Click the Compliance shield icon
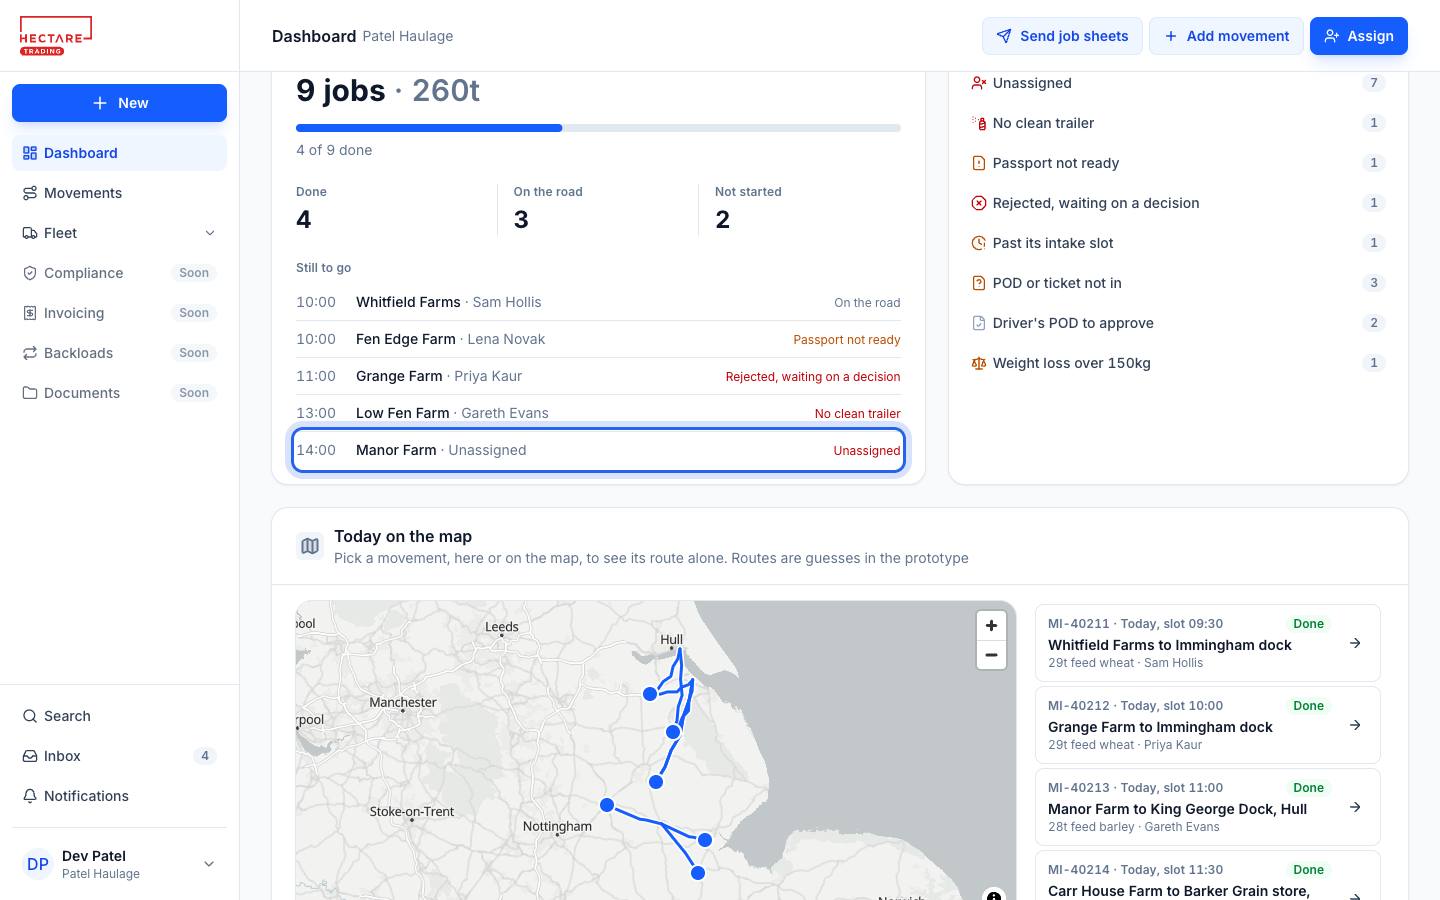This screenshot has height=900, width=1440. coord(30,273)
